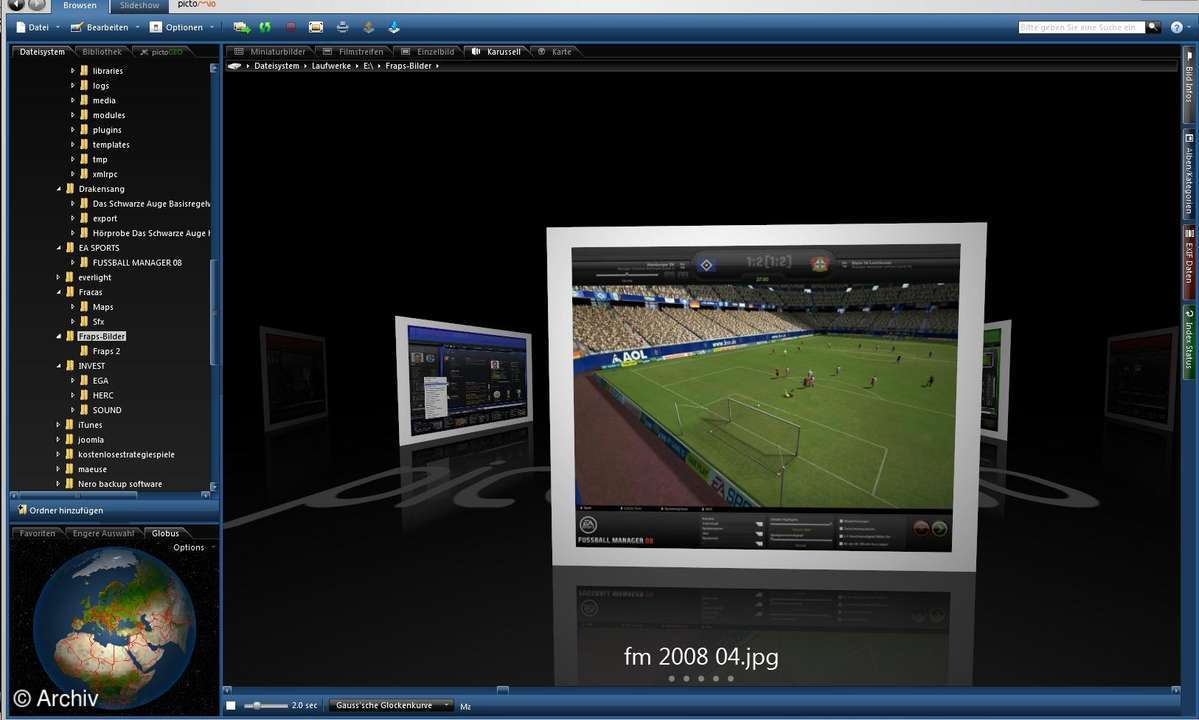Expand the joomla folder

[x=58, y=439]
